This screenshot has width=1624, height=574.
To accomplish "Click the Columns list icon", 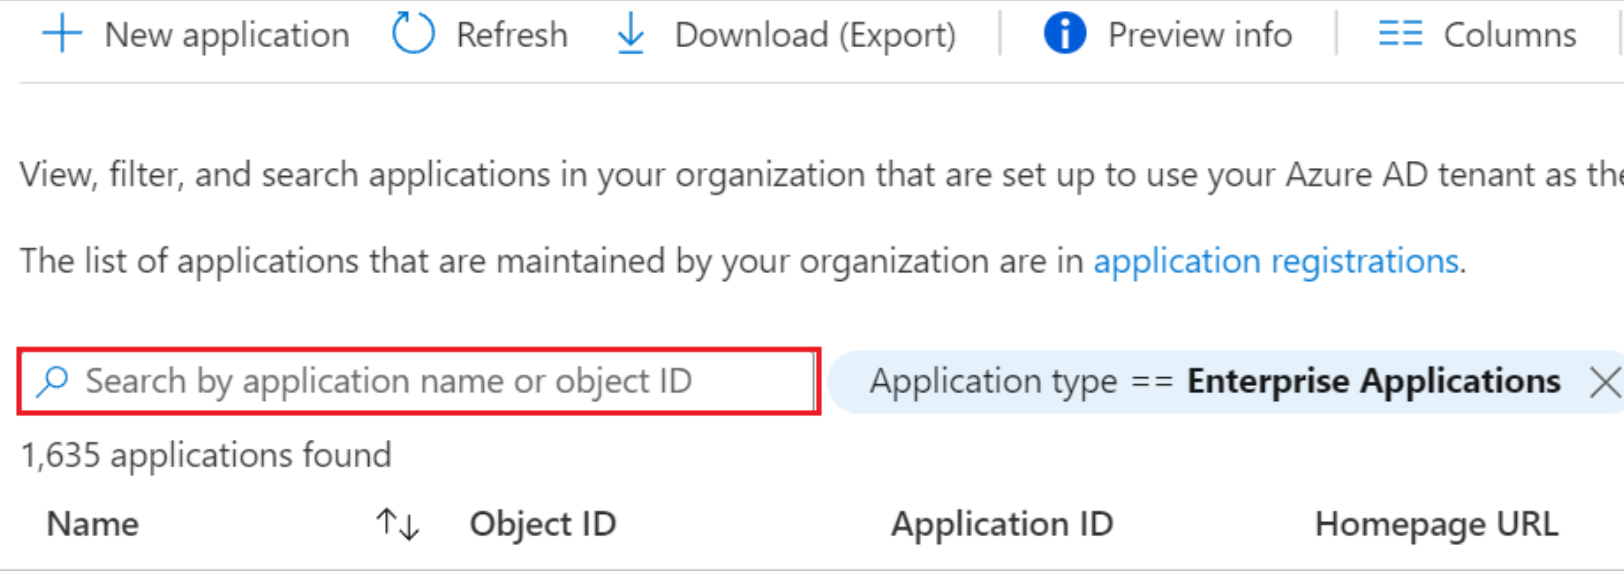I will point(1399,34).
